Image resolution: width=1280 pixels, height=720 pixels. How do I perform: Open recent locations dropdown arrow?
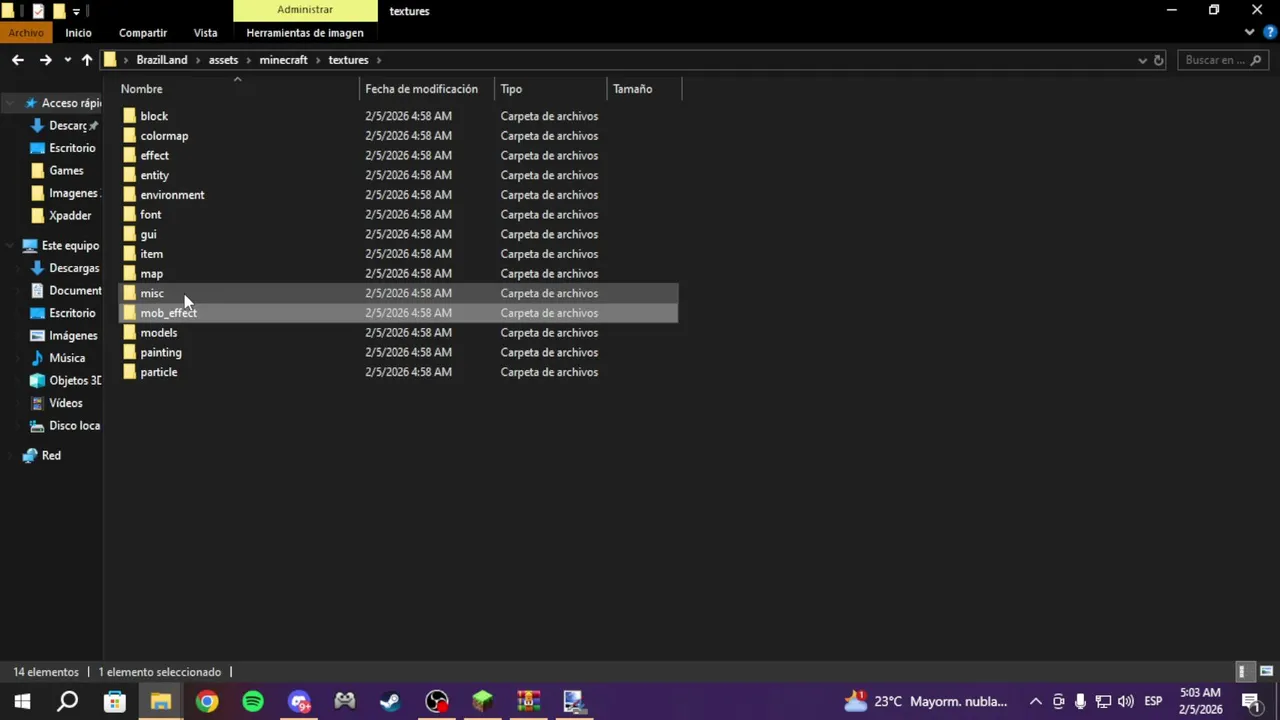tap(67, 60)
